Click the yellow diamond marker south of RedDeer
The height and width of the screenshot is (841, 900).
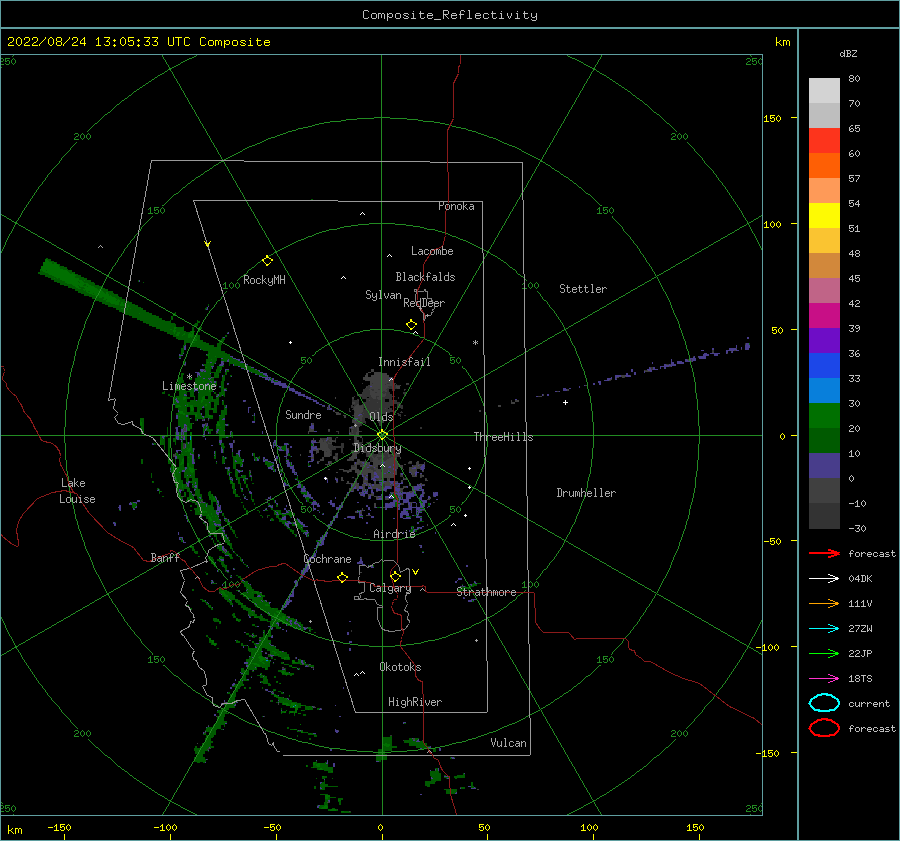click(412, 325)
